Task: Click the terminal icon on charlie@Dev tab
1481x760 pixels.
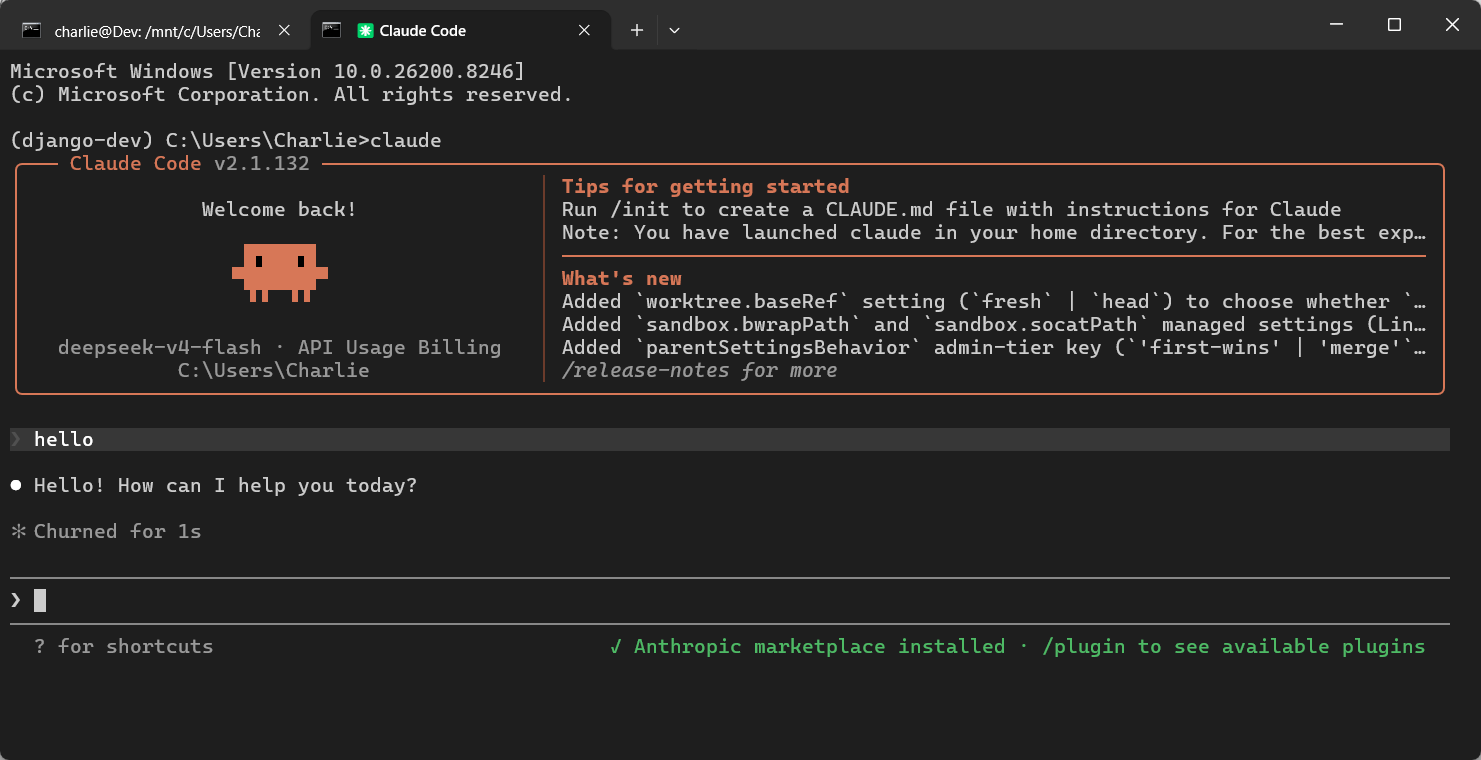Action: (32, 31)
